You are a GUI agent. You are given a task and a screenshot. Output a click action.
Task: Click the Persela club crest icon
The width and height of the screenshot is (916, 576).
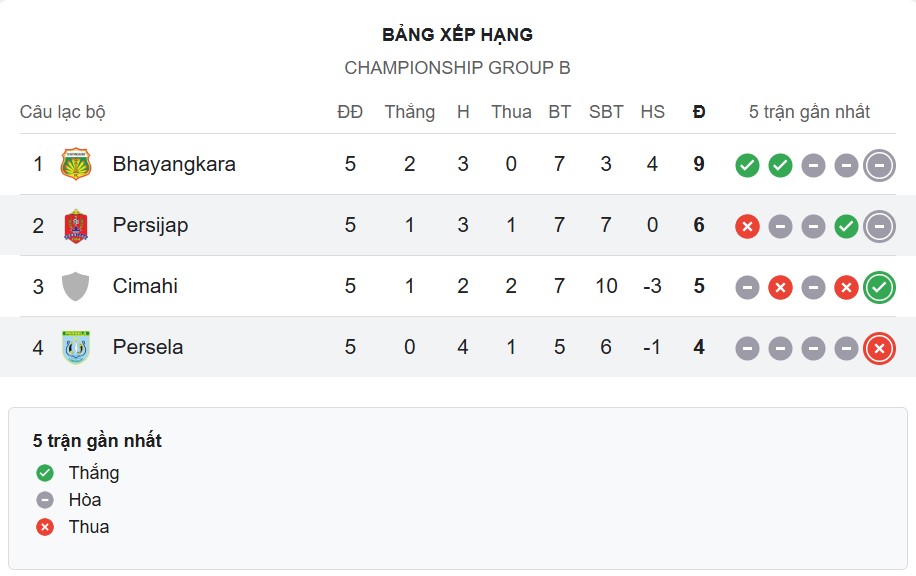pyautogui.click(x=76, y=348)
